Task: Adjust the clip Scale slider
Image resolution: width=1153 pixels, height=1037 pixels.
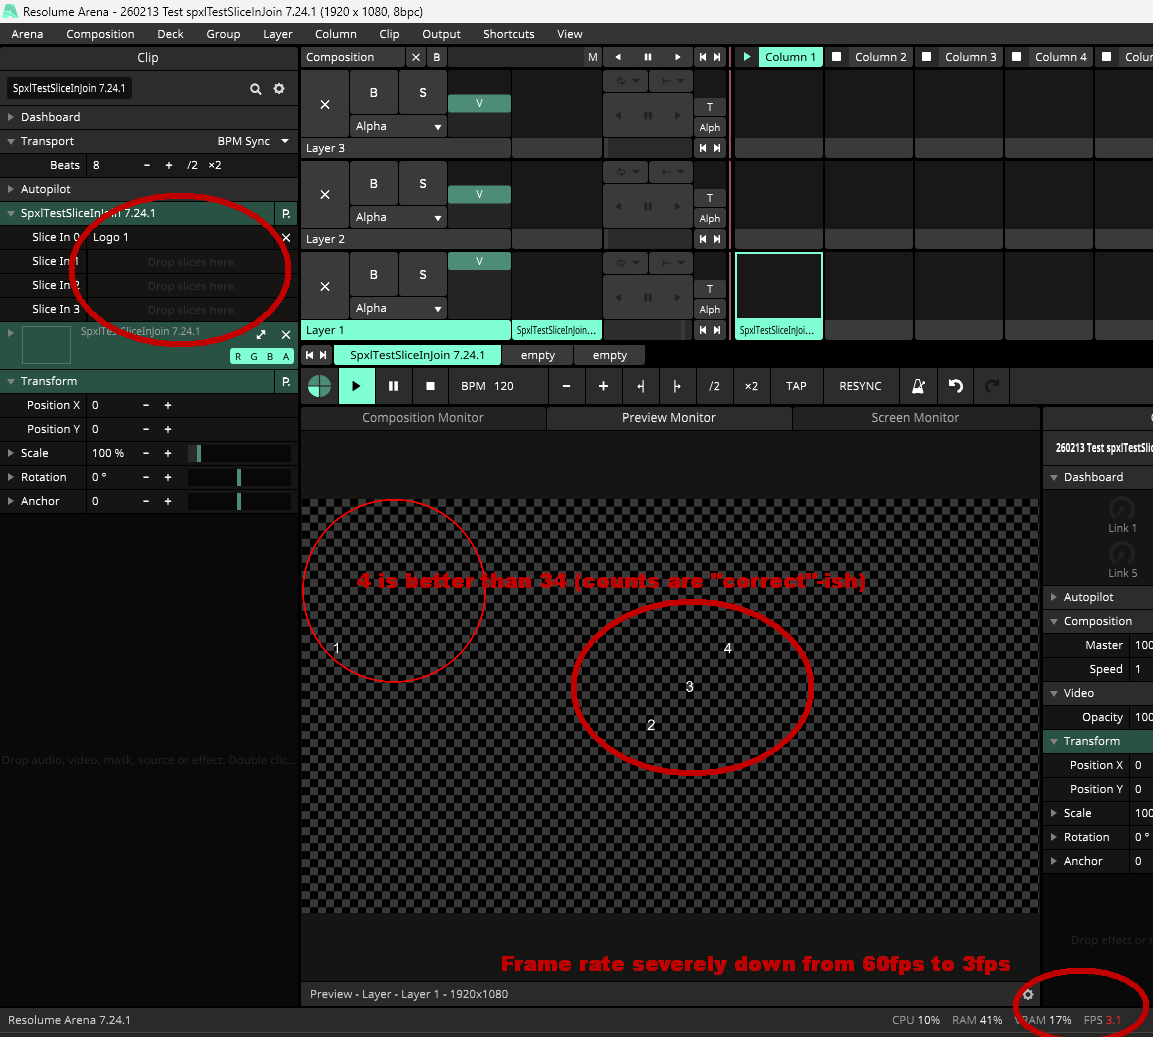Action: click(239, 453)
